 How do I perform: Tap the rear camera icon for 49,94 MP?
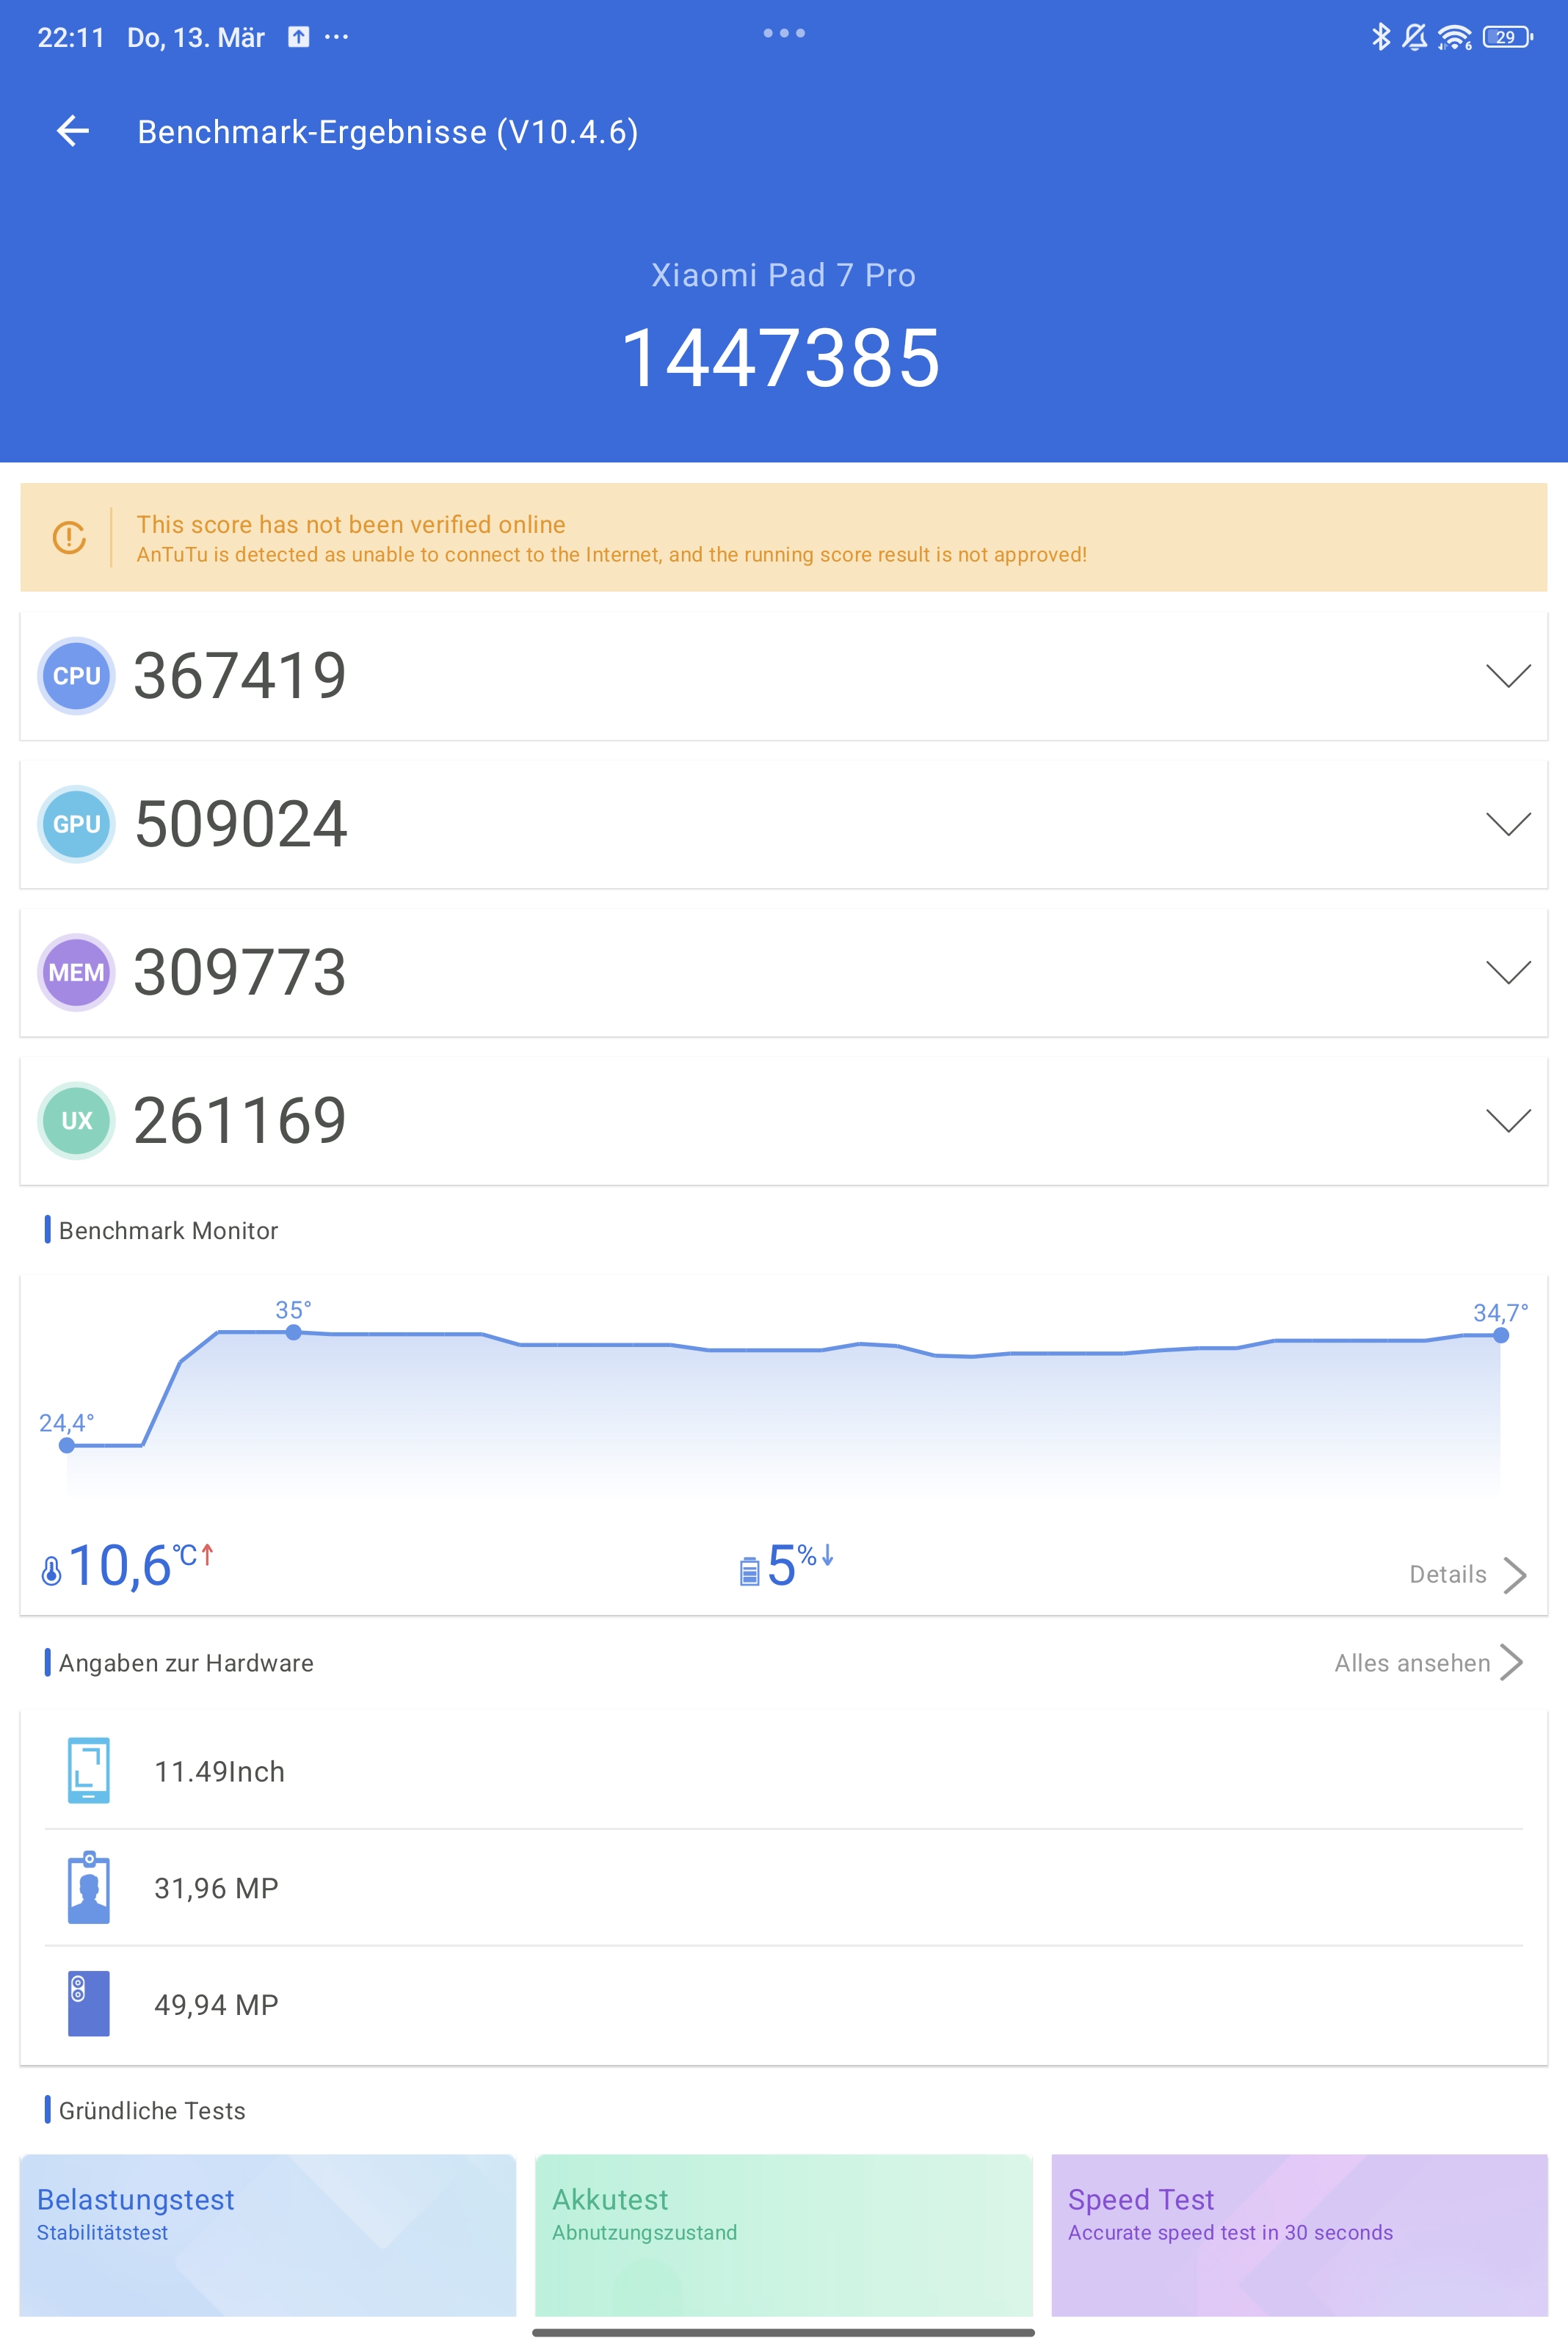(x=89, y=2004)
